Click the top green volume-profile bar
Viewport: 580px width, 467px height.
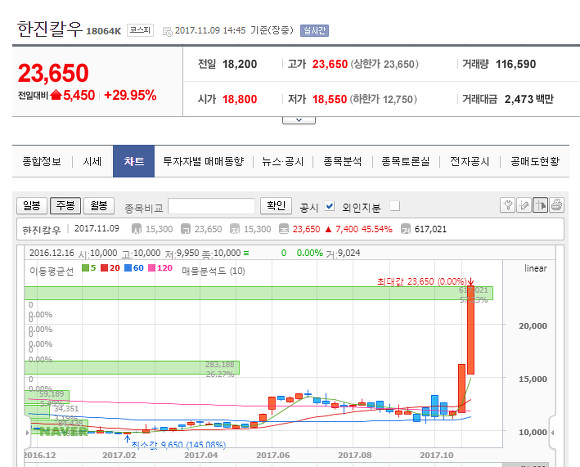(x=259, y=293)
